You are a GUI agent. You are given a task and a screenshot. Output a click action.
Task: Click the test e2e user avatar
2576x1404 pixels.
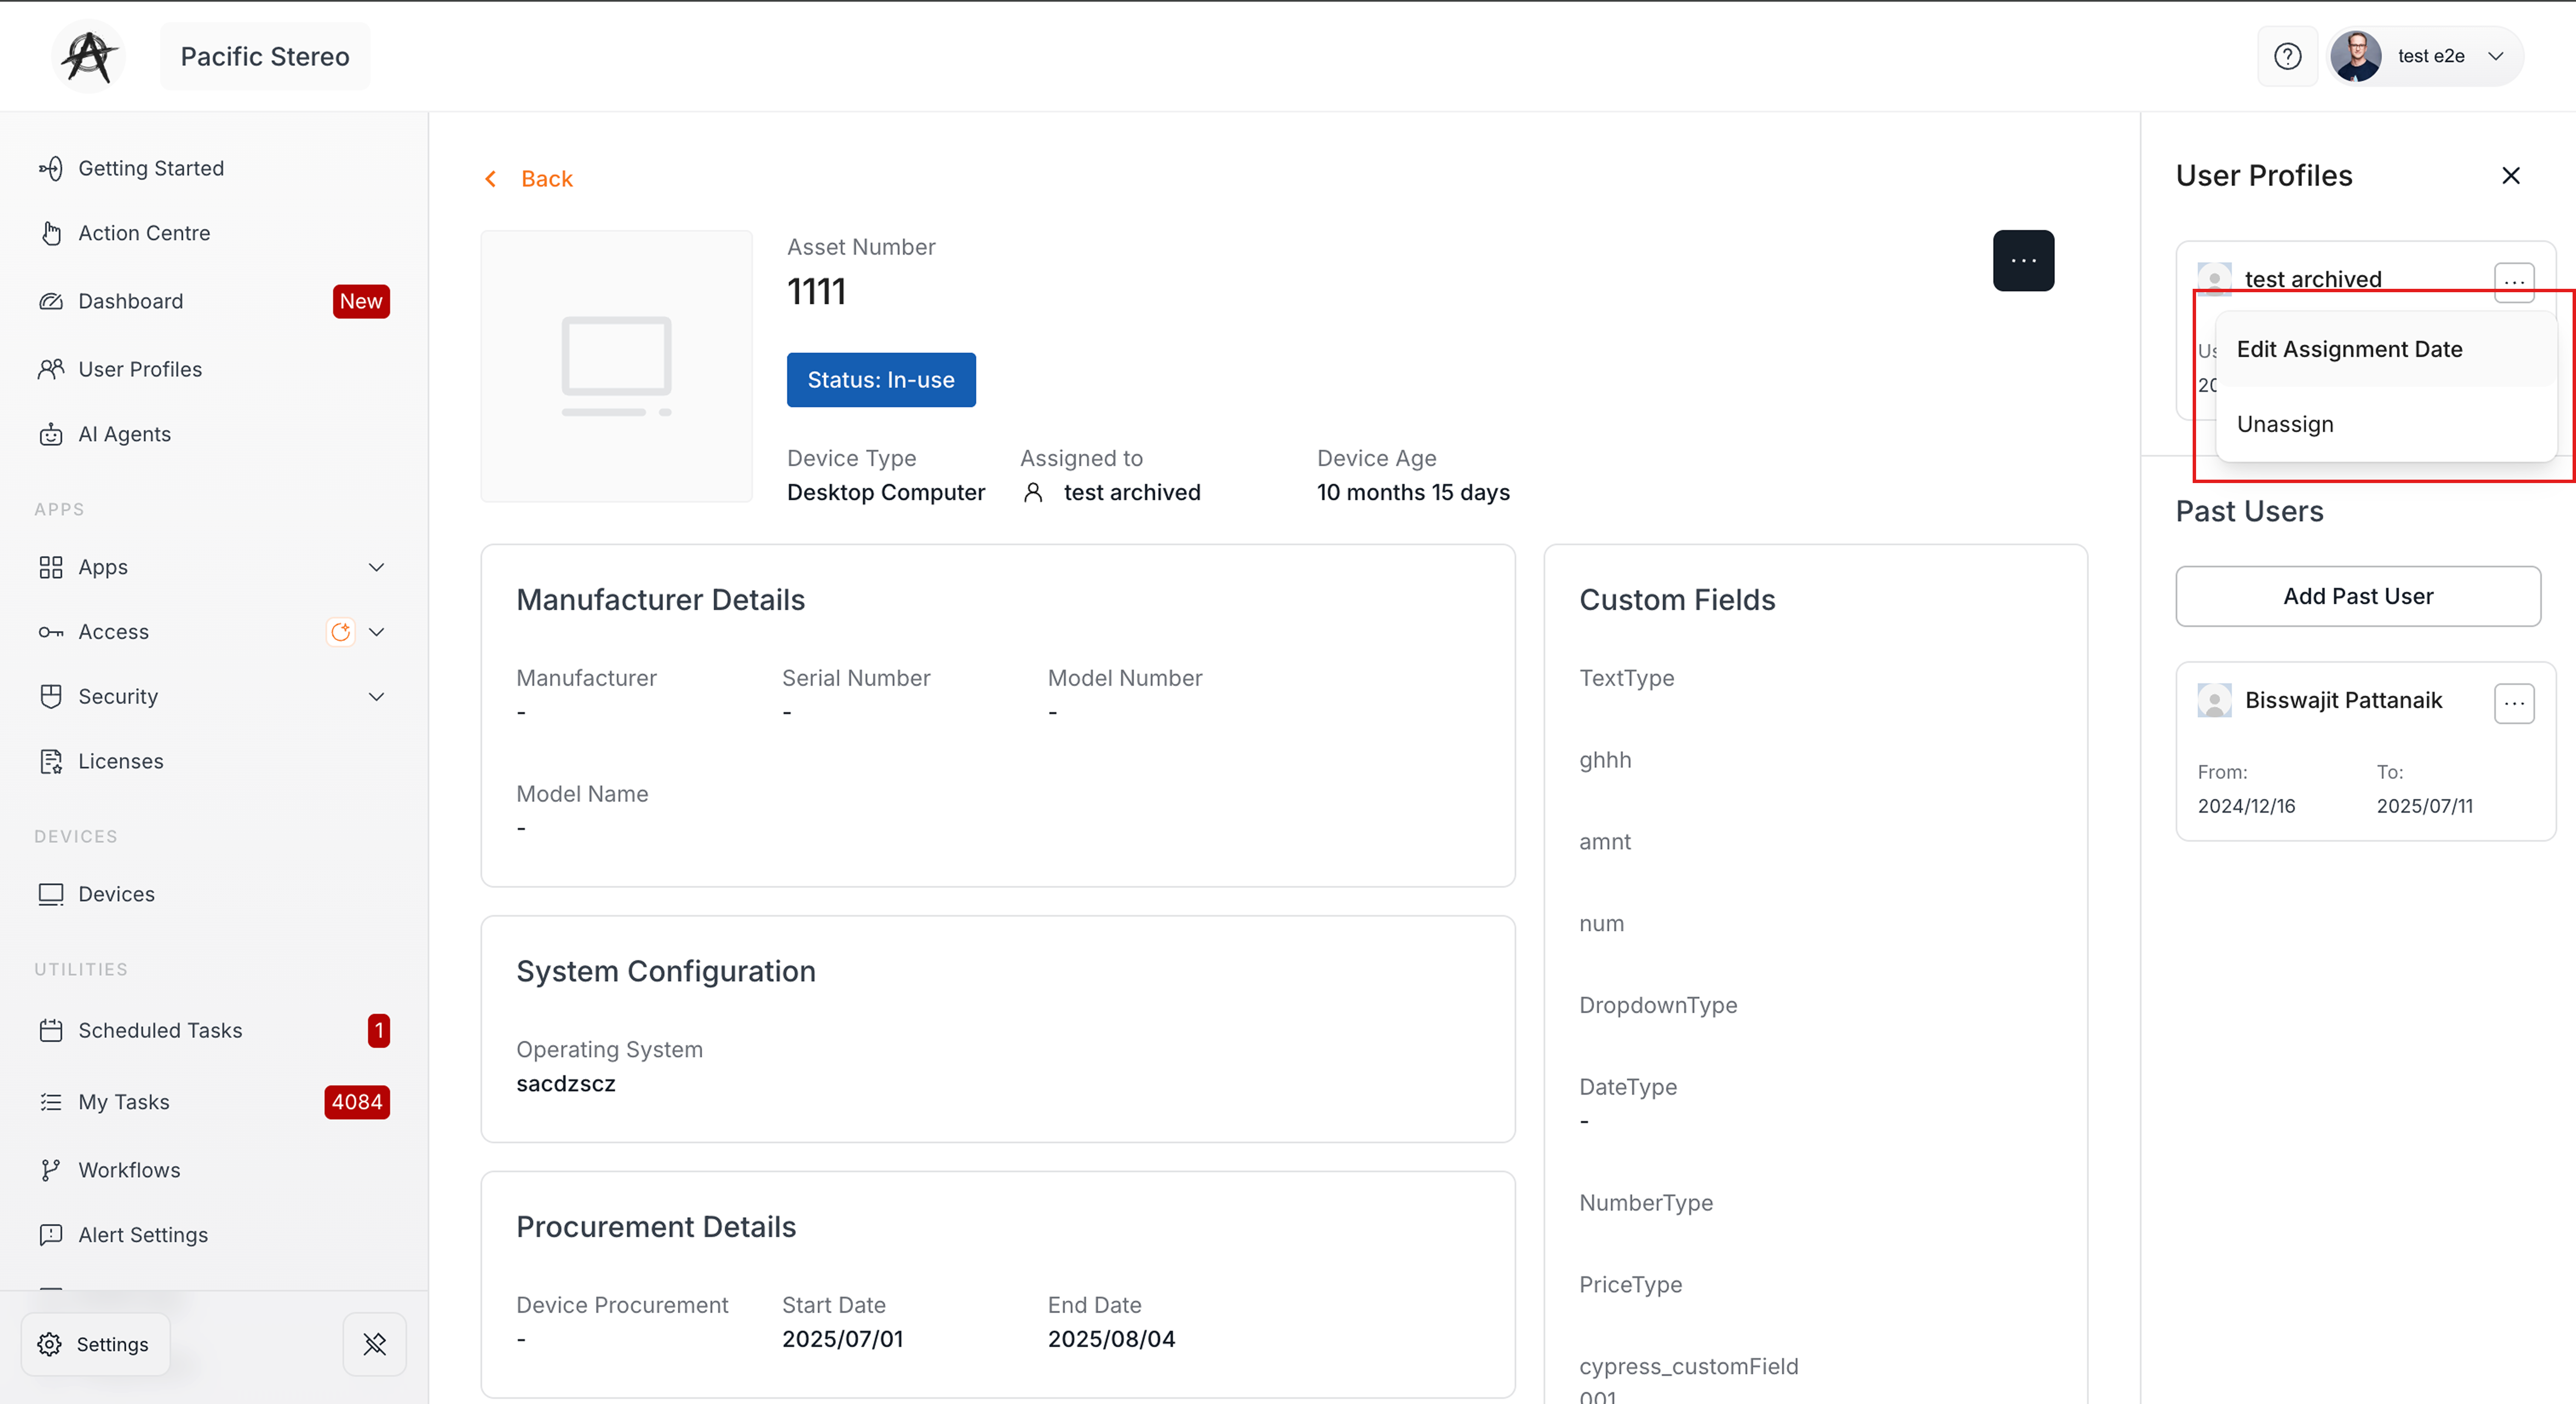tap(2356, 56)
